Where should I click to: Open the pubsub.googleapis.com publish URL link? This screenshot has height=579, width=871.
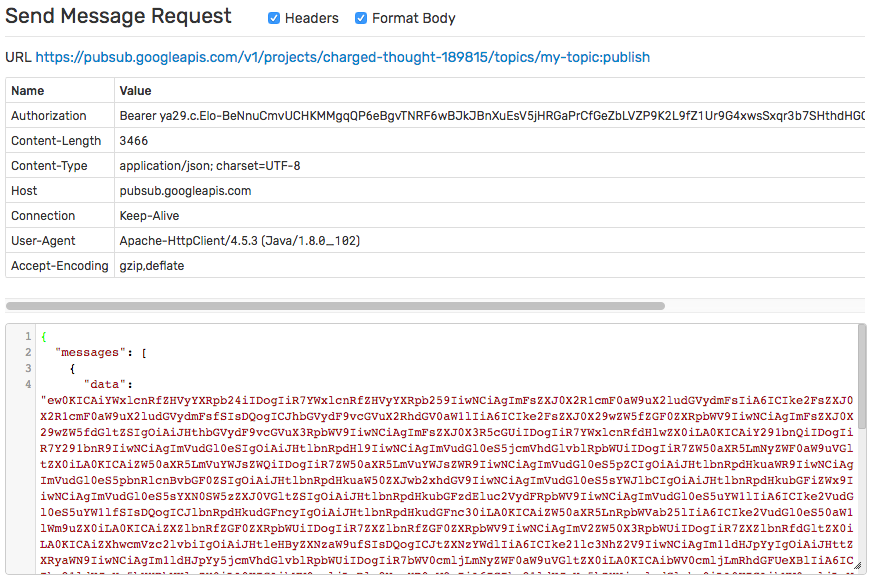point(342,57)
